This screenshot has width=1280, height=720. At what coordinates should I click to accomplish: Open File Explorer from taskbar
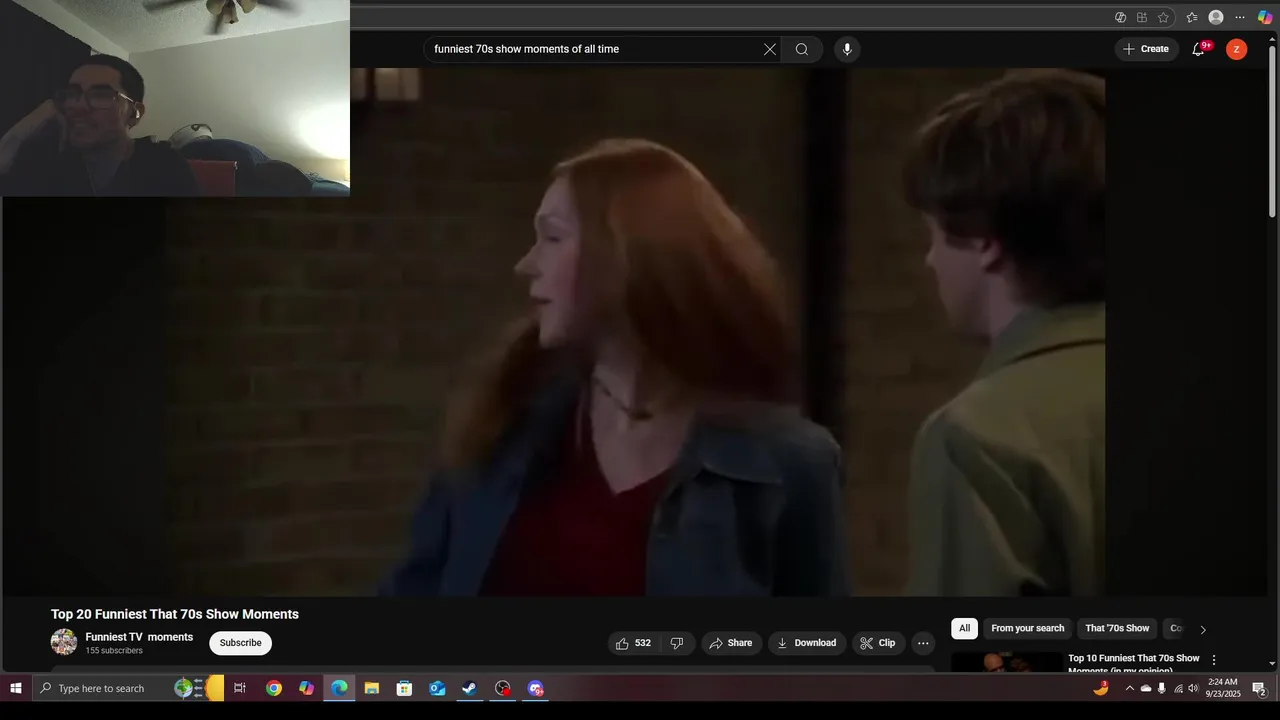point(372,688)
